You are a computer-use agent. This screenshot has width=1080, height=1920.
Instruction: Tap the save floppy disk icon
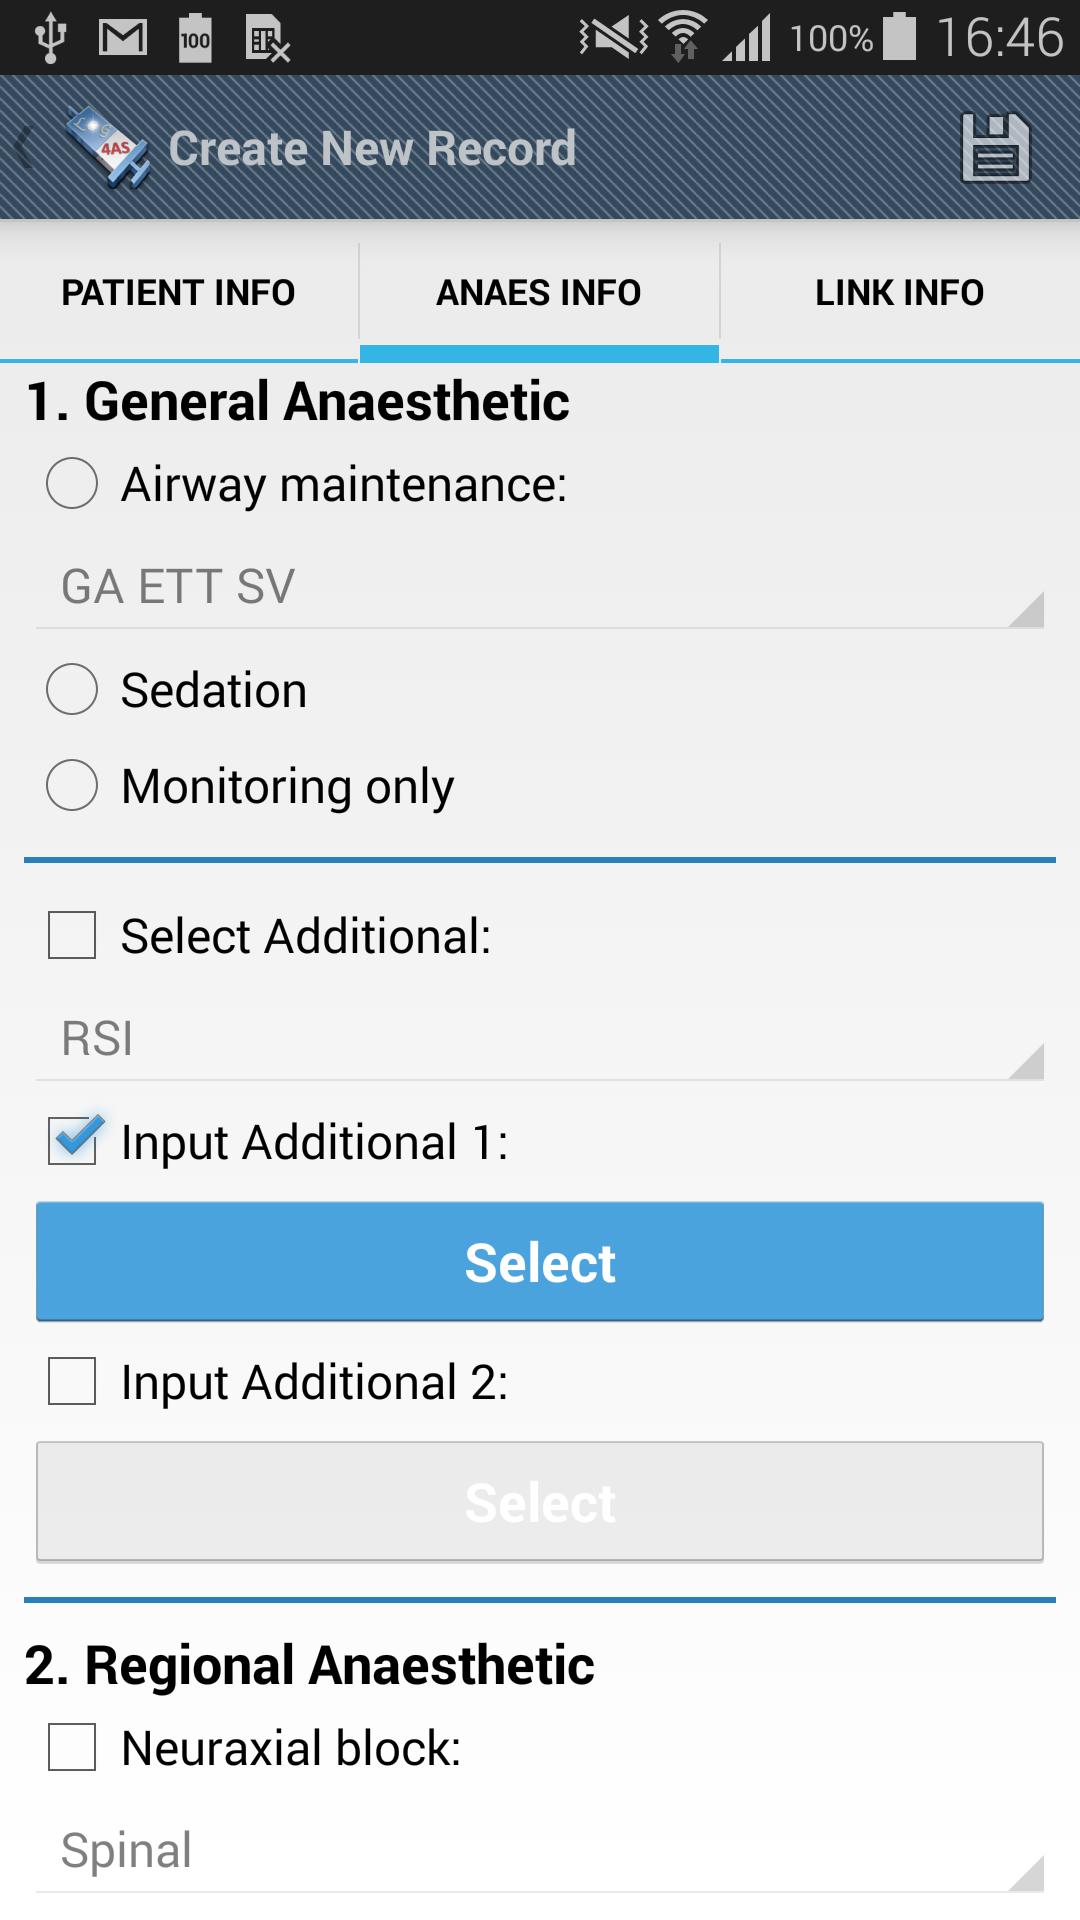tap(995, 148)
